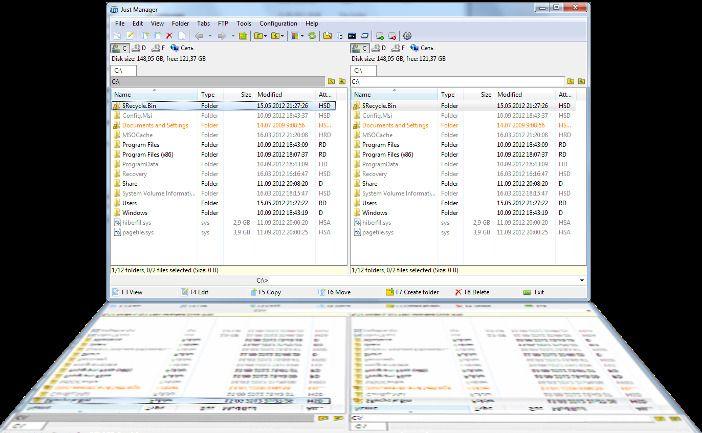702x433 pixels.
Task: Click the edit pencil toolbar icon
Action: point(130,36)
